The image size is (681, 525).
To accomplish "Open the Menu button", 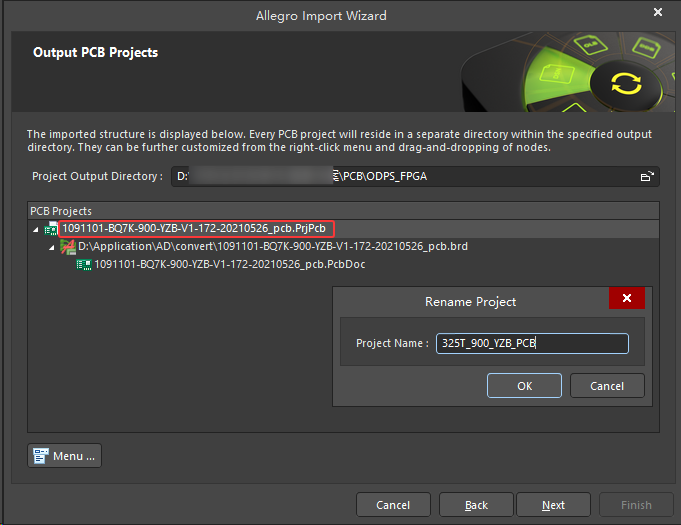I will [x=64, y=456].
